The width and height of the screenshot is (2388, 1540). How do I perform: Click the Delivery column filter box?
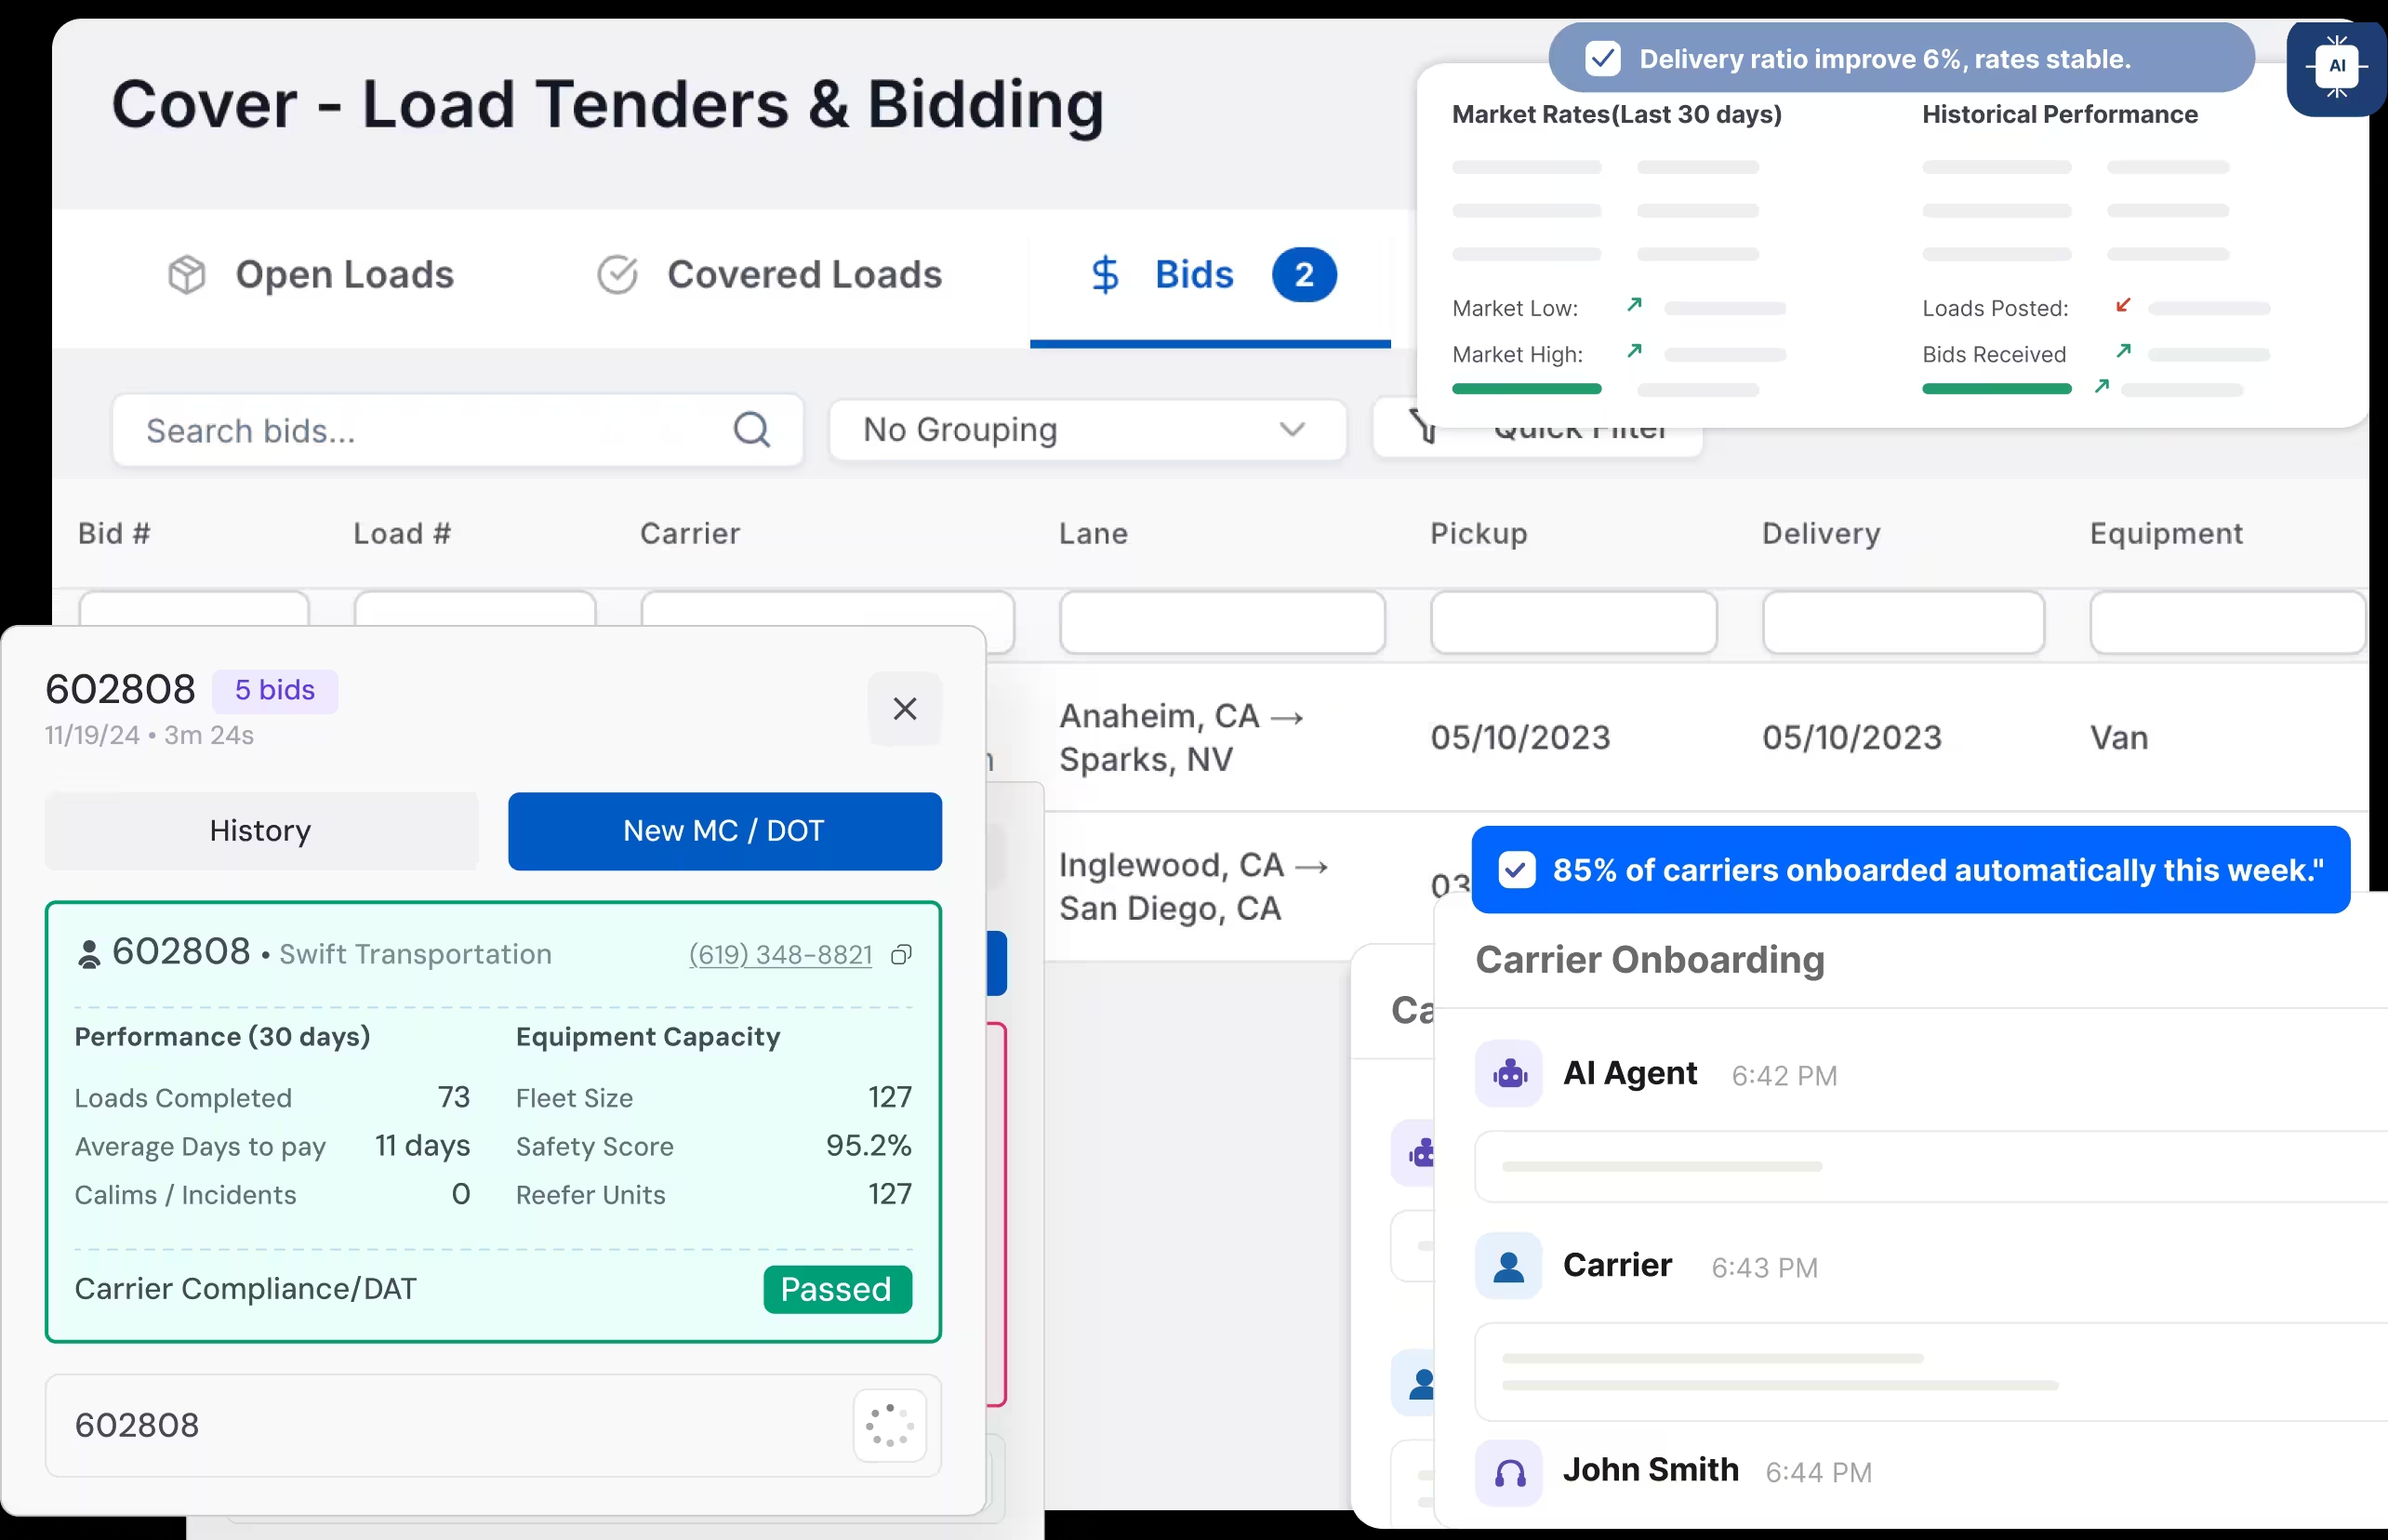pos(1903,622)
